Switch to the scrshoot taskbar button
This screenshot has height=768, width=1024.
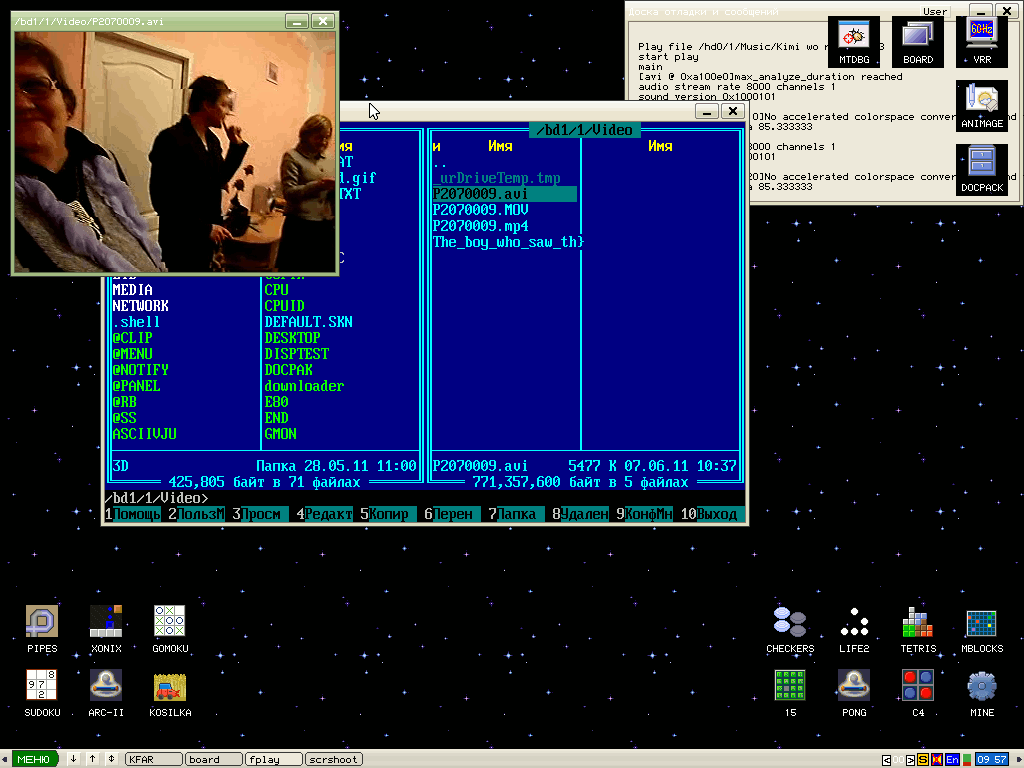tap(334, 760)
